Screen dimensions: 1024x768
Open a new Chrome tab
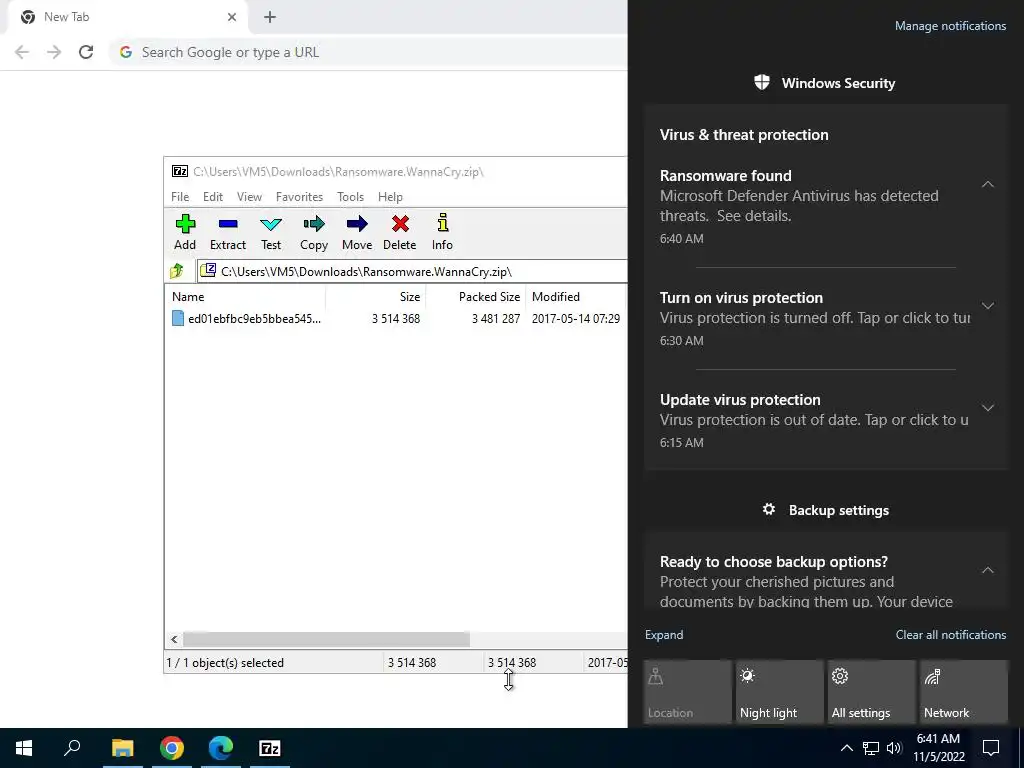click(x=270, y=17)
